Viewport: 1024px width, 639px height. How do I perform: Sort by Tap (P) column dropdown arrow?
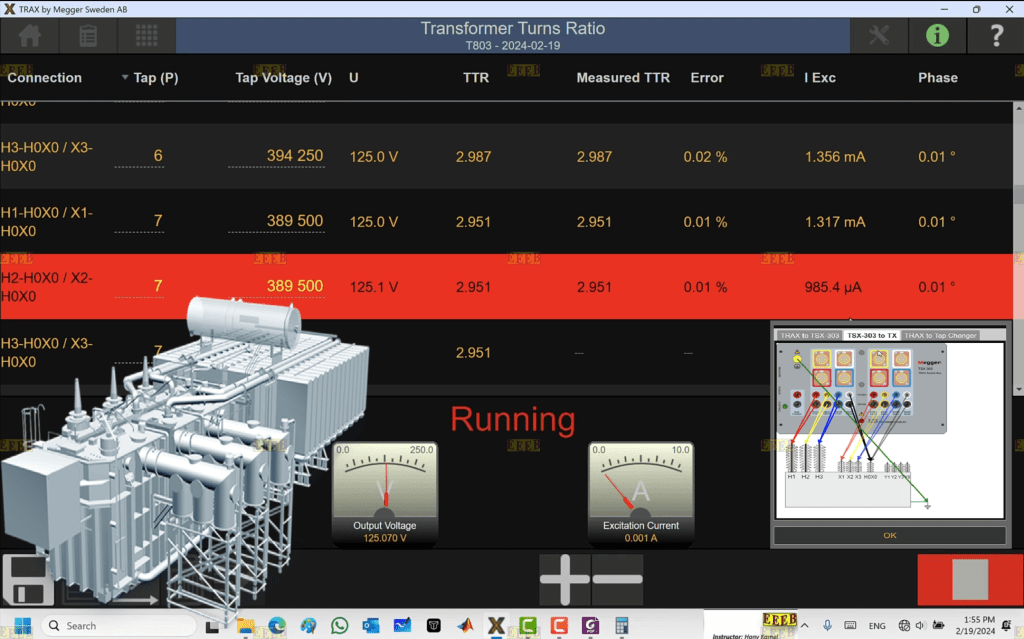[x=125, y=78]
